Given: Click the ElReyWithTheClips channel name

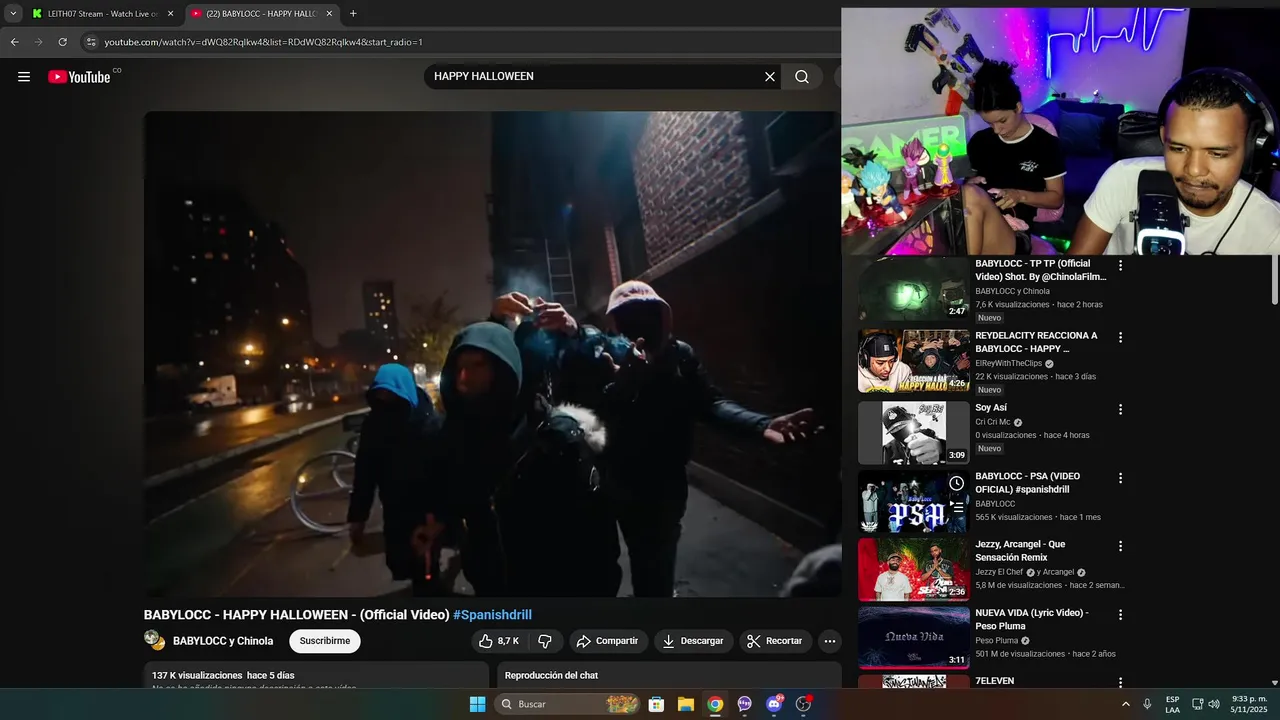Looking at the screenshot, I should pos(1009,363).
